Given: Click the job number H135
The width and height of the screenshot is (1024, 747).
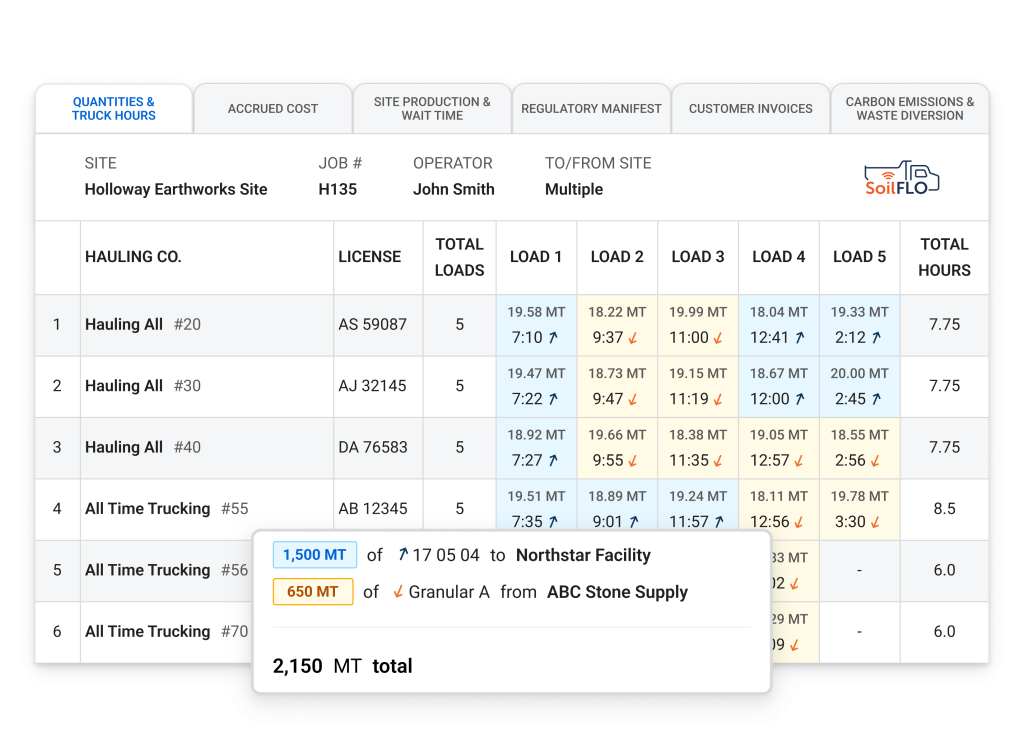Looking at the screenshot, I should [338, 189].
